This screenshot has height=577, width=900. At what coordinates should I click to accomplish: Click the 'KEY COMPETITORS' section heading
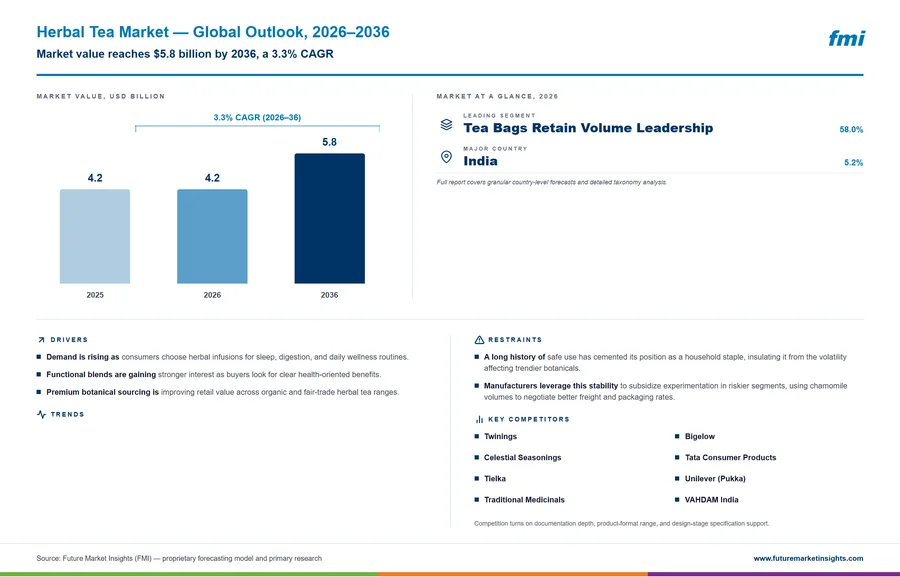(529, 420)
